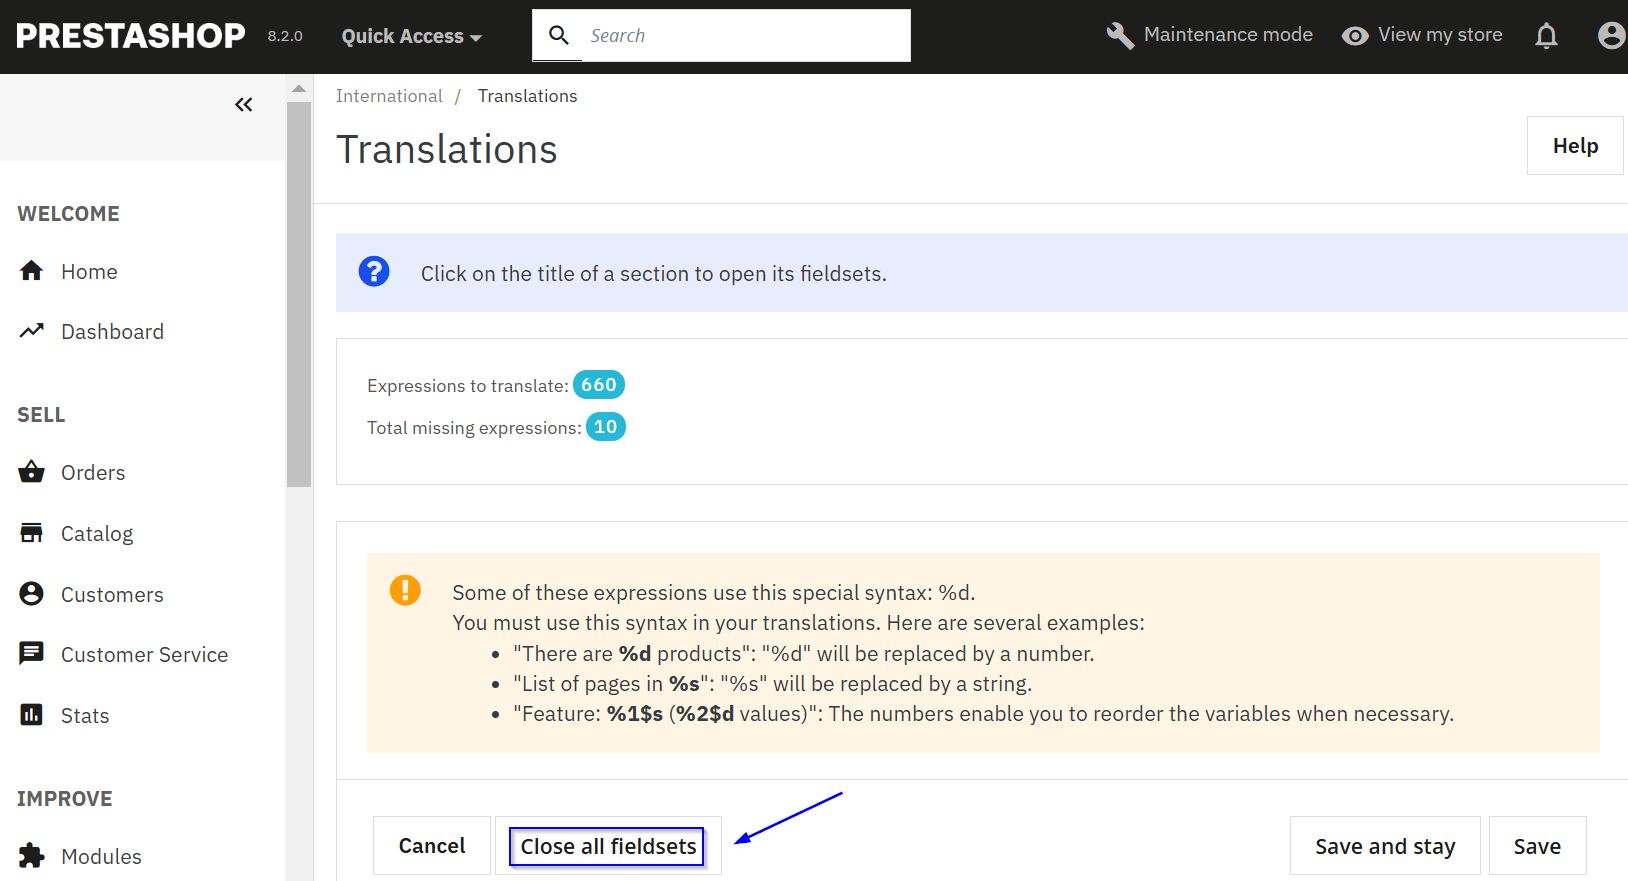This screenshot has width=1628, height=881.
Task: Open the Help panel button
Action: tap(1574, 146)
